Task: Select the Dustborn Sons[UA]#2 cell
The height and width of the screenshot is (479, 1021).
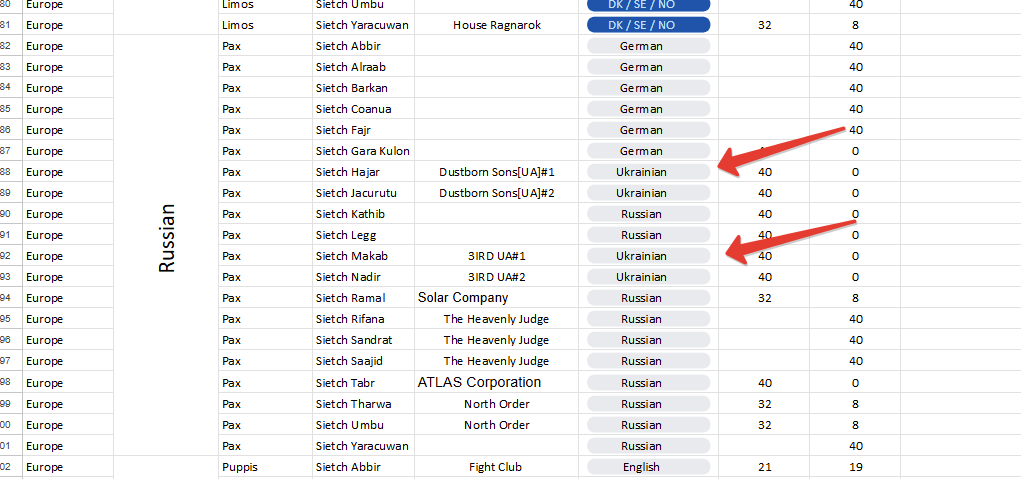Action: click(496, 193)
